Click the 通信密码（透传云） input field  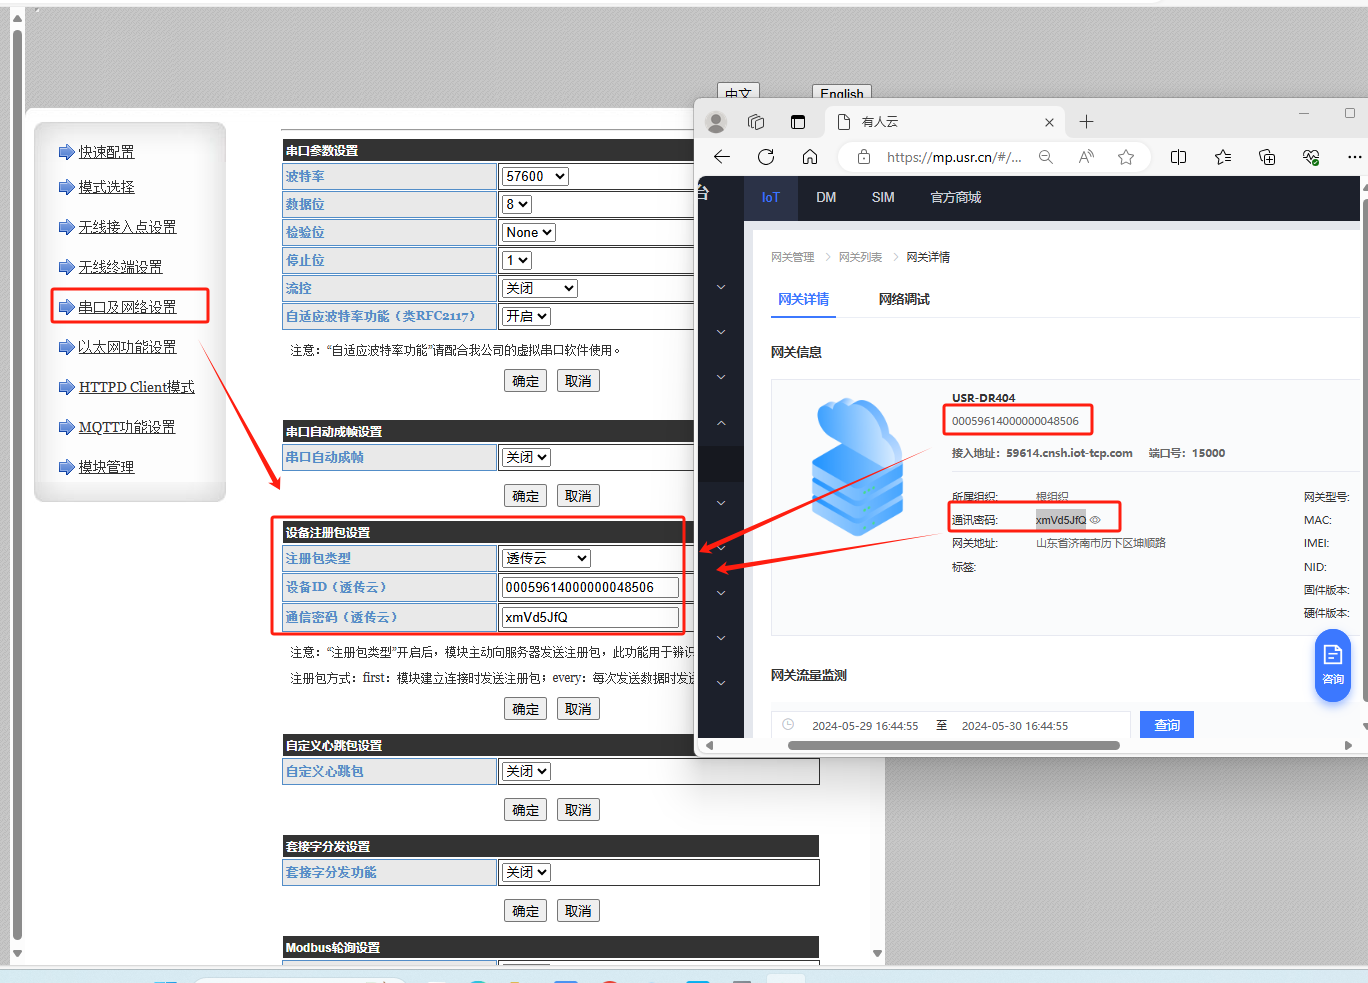(x=590, y=617)
